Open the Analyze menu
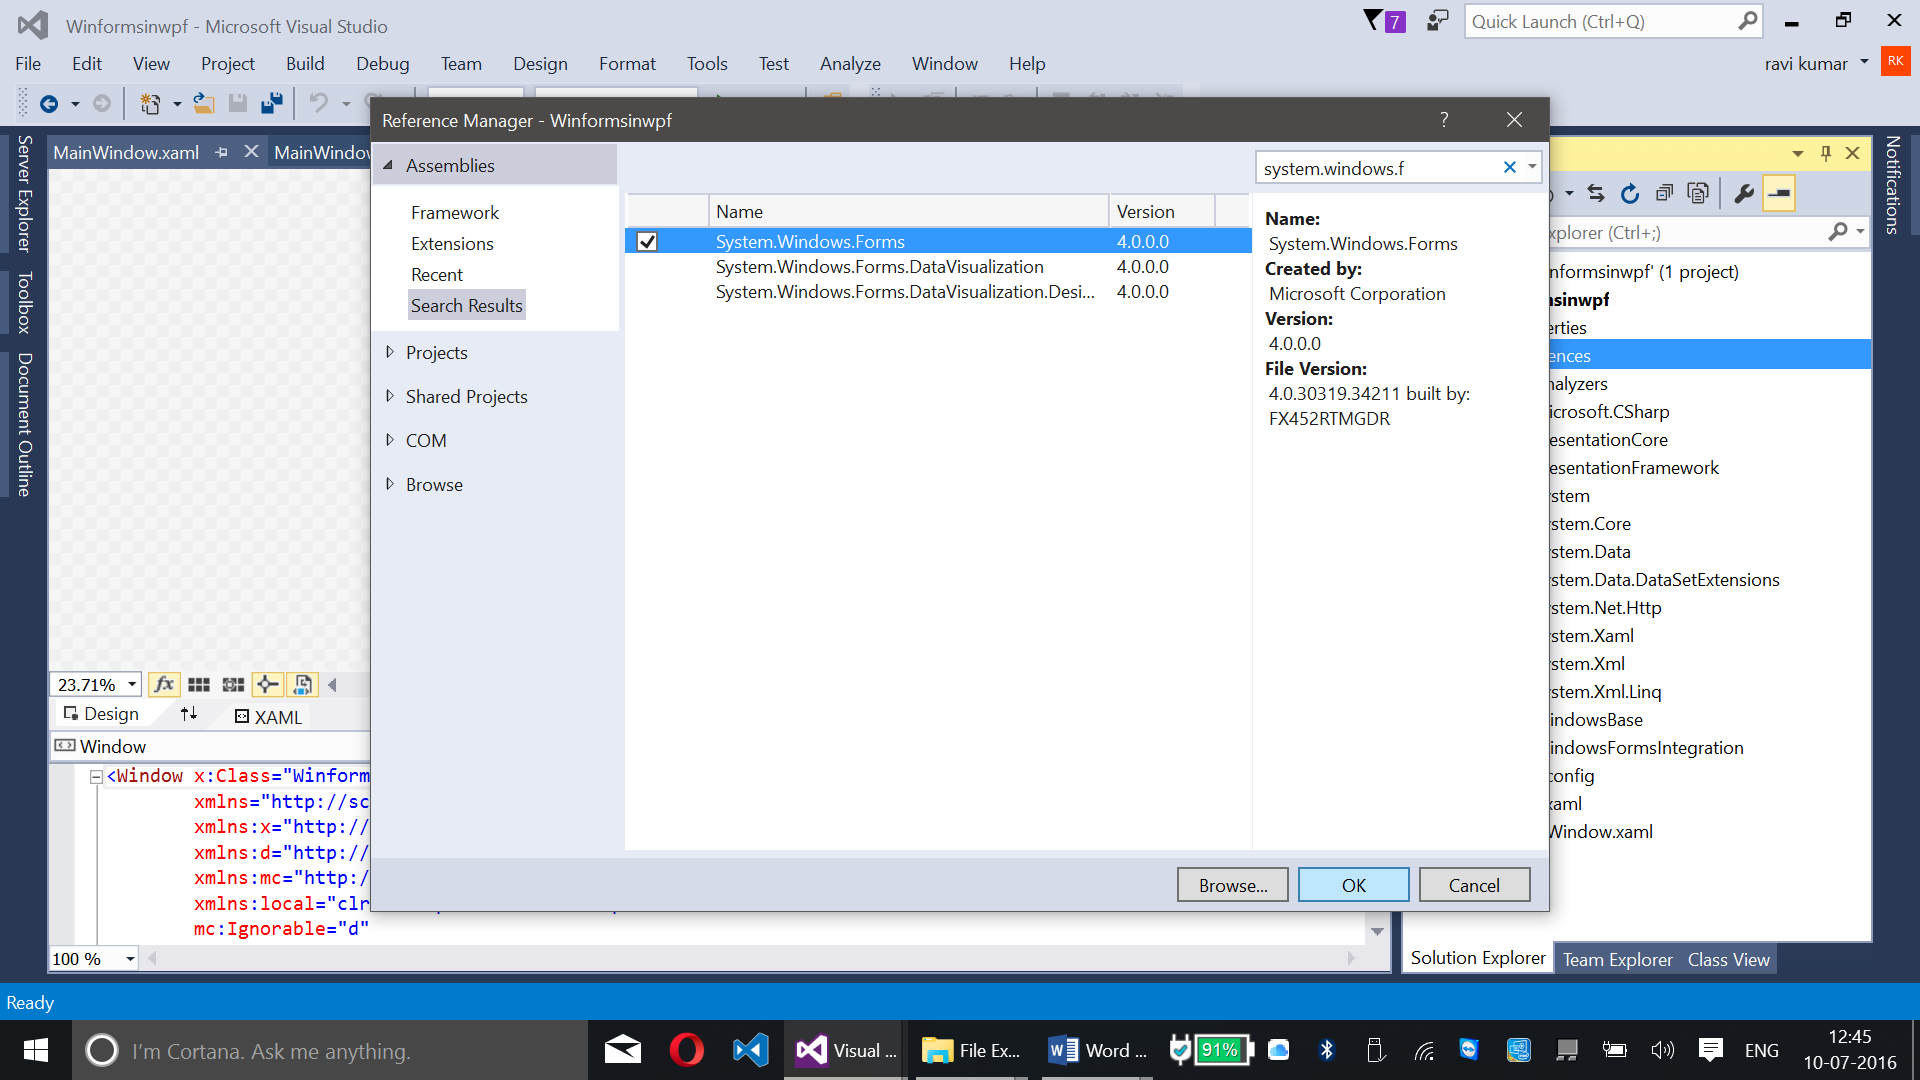Viewport: 1920px width, 1080px height. [850, 63]
